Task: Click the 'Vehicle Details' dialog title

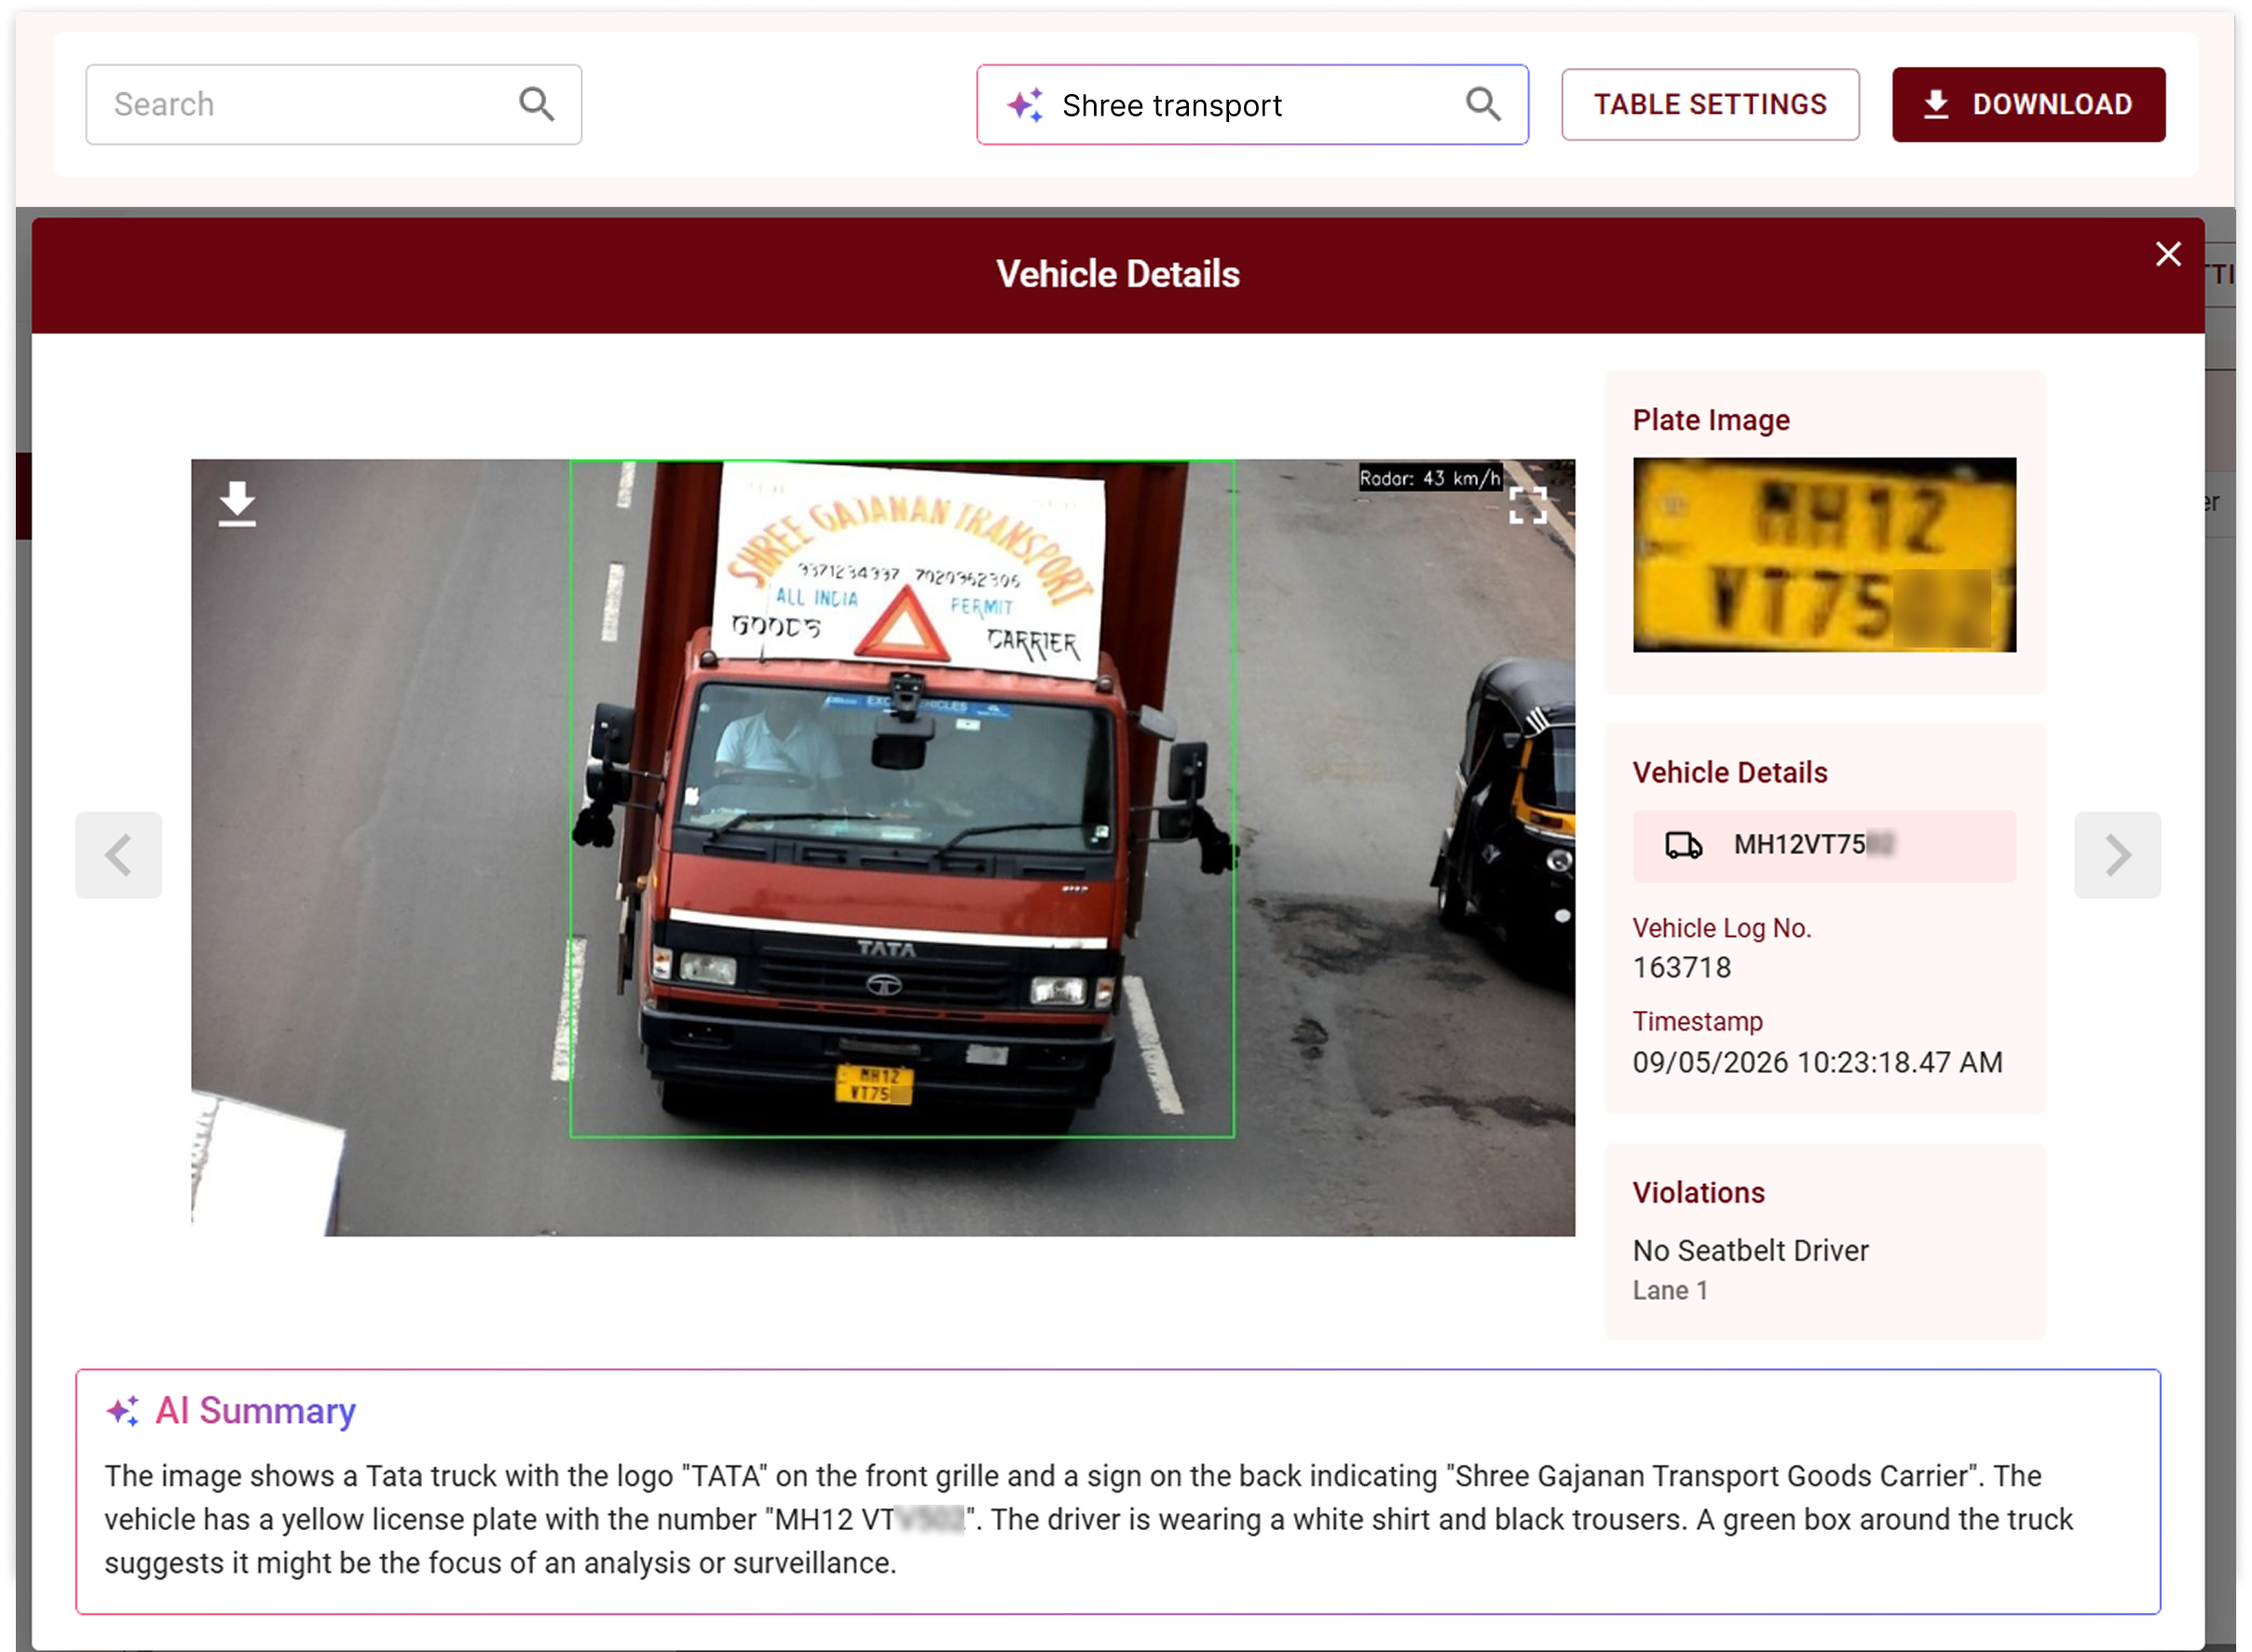Action: [1117, 274]
